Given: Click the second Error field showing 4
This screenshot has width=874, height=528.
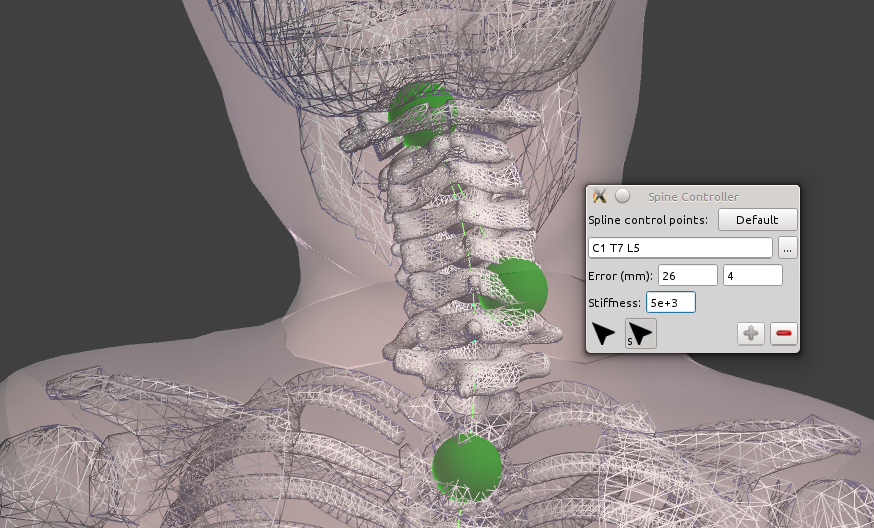Looking at the screenshot, I should pos(752,275).
